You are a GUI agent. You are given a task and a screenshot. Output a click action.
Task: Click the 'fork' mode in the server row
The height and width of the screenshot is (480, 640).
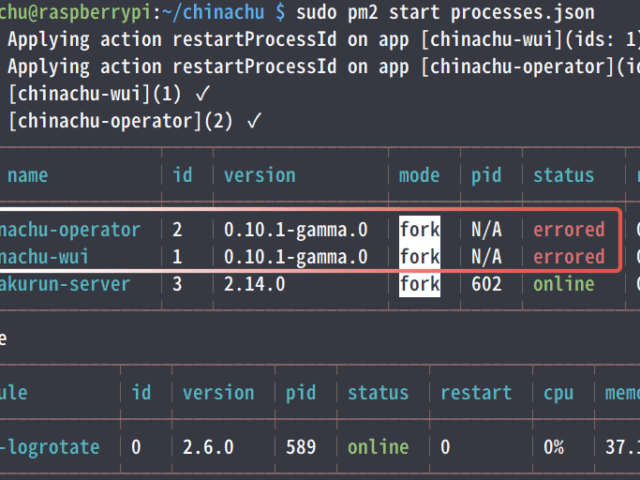click(x=420, y=283)
